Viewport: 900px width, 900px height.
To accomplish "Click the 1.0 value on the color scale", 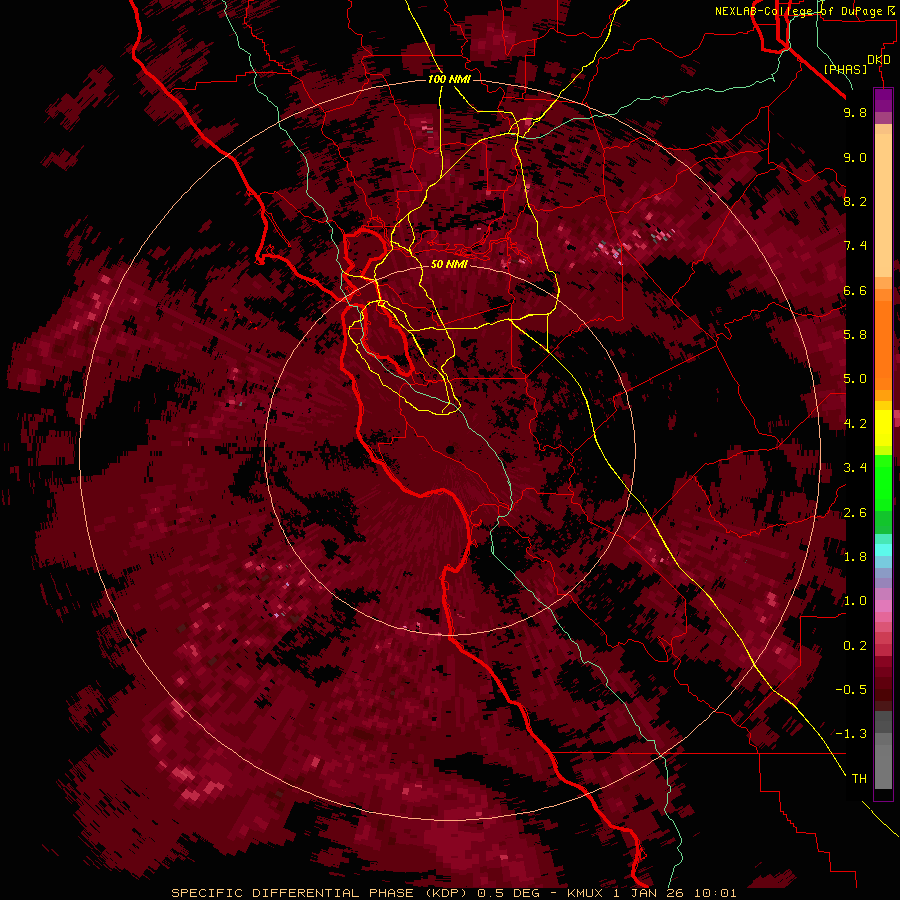I will click(855, 601).
